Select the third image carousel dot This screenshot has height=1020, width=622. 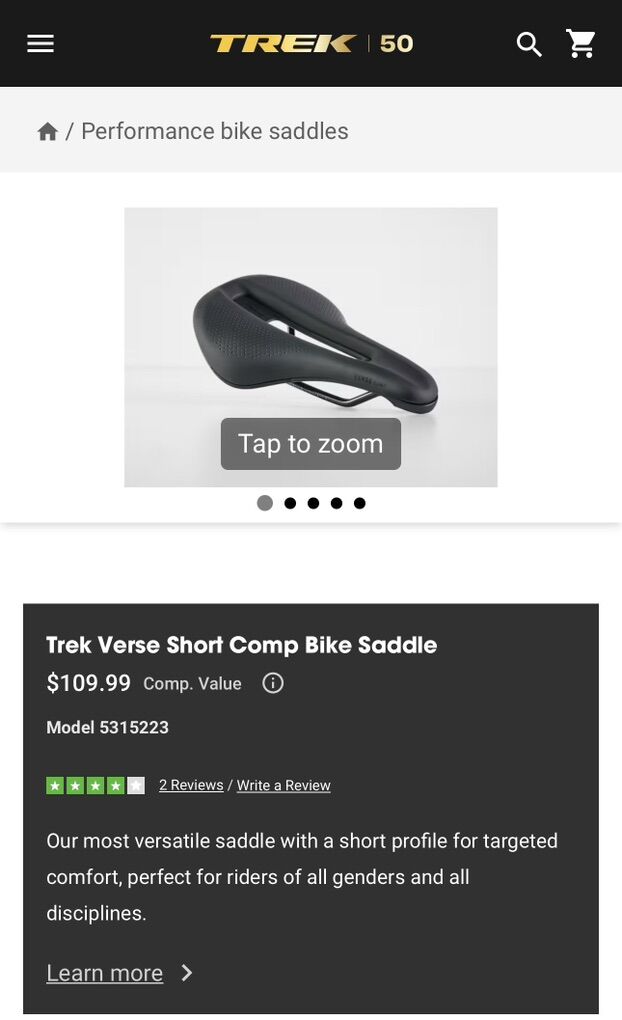(x=313, y=503)
